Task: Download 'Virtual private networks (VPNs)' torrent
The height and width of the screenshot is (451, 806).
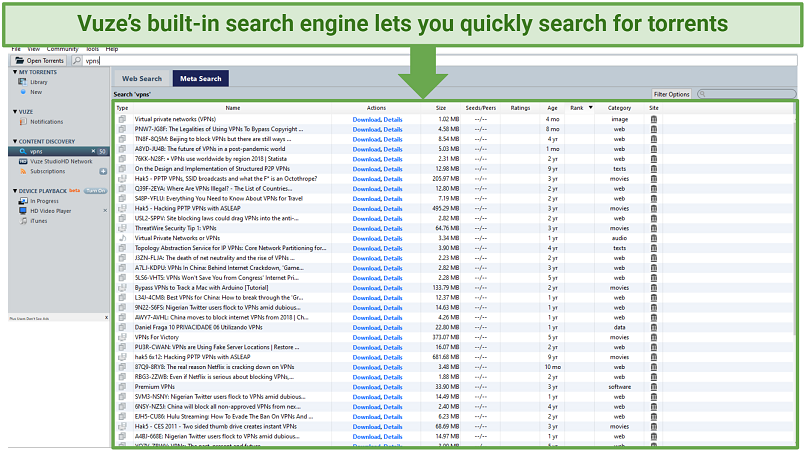Action: click(x=367, y=119)
